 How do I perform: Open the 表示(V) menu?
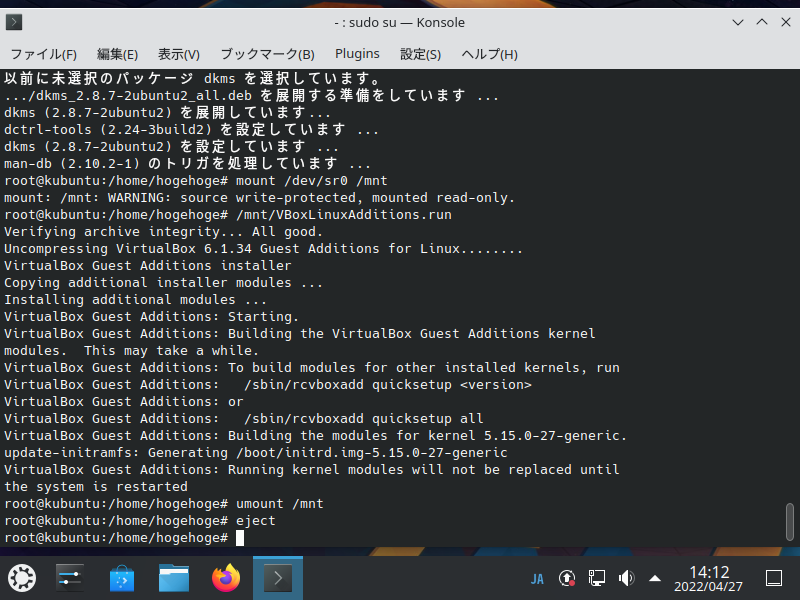click(179, 54)
